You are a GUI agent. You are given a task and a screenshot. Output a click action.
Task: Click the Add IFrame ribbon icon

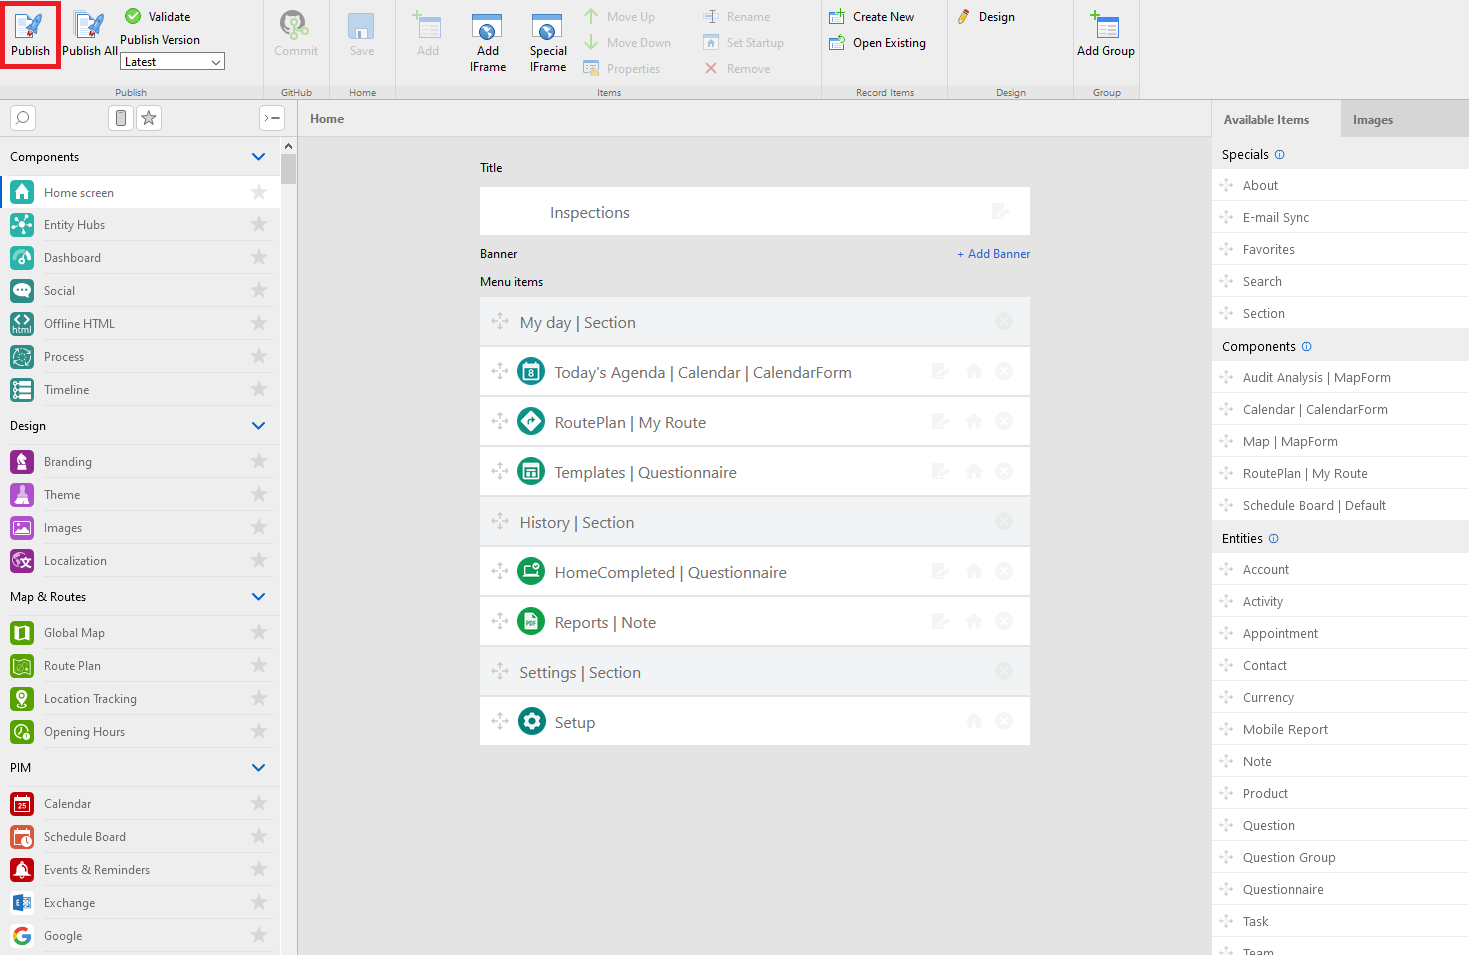click(x=487, y=43)
